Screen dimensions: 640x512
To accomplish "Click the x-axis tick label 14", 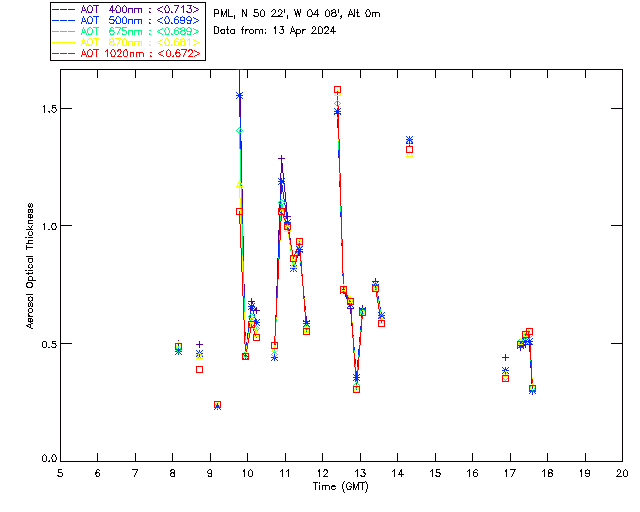I will pos(398,474).
